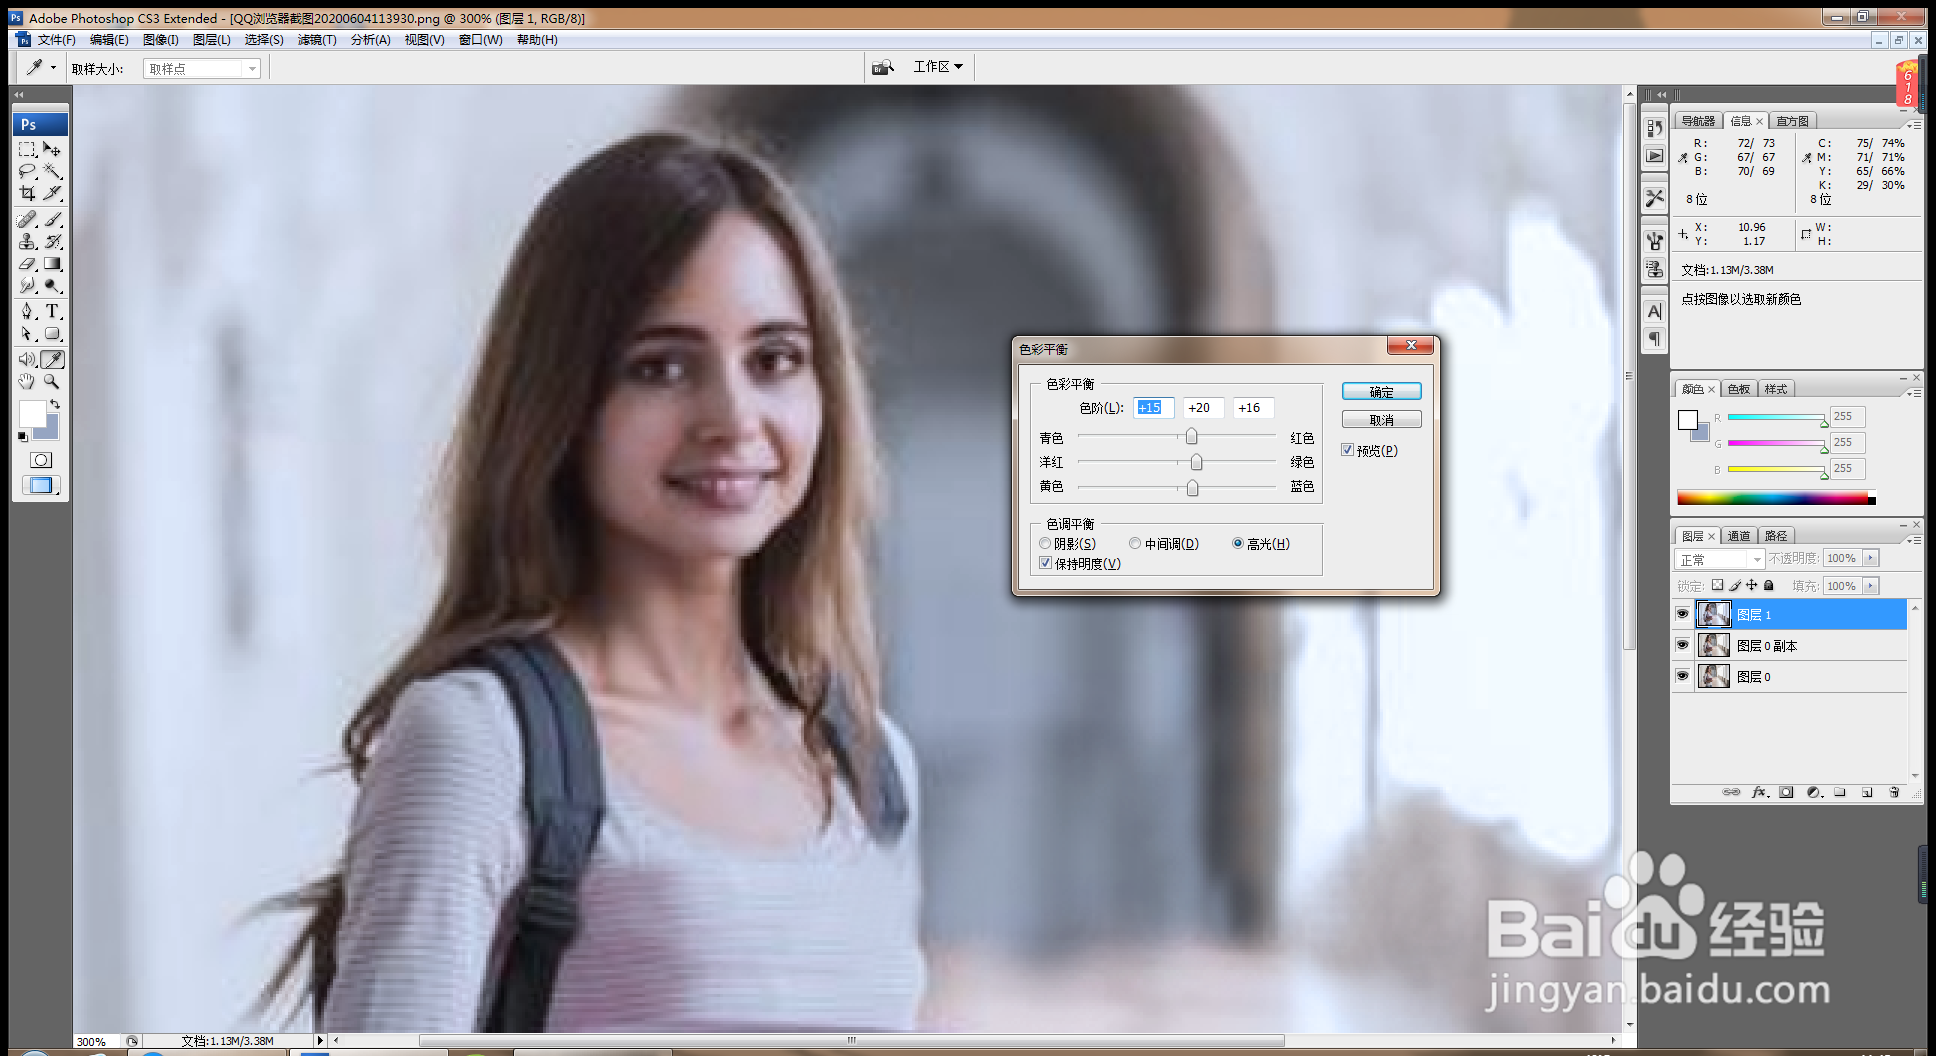Viewport: 1936px width, 1056px height.
Task: Click the Cyan-Red slider handle
Action: point(1191,437)
